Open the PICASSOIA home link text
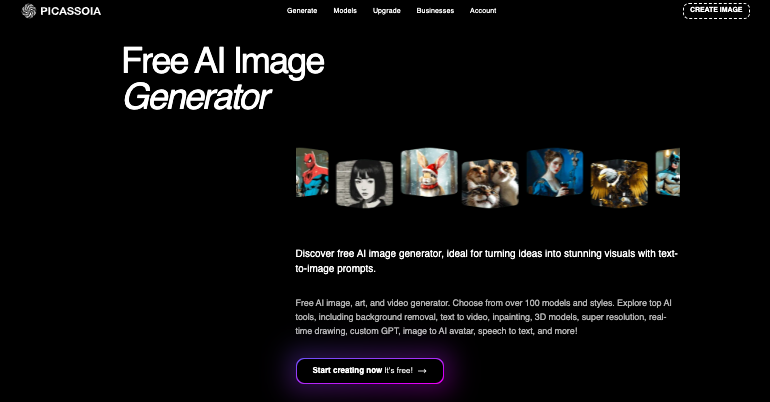 point(71,11)
